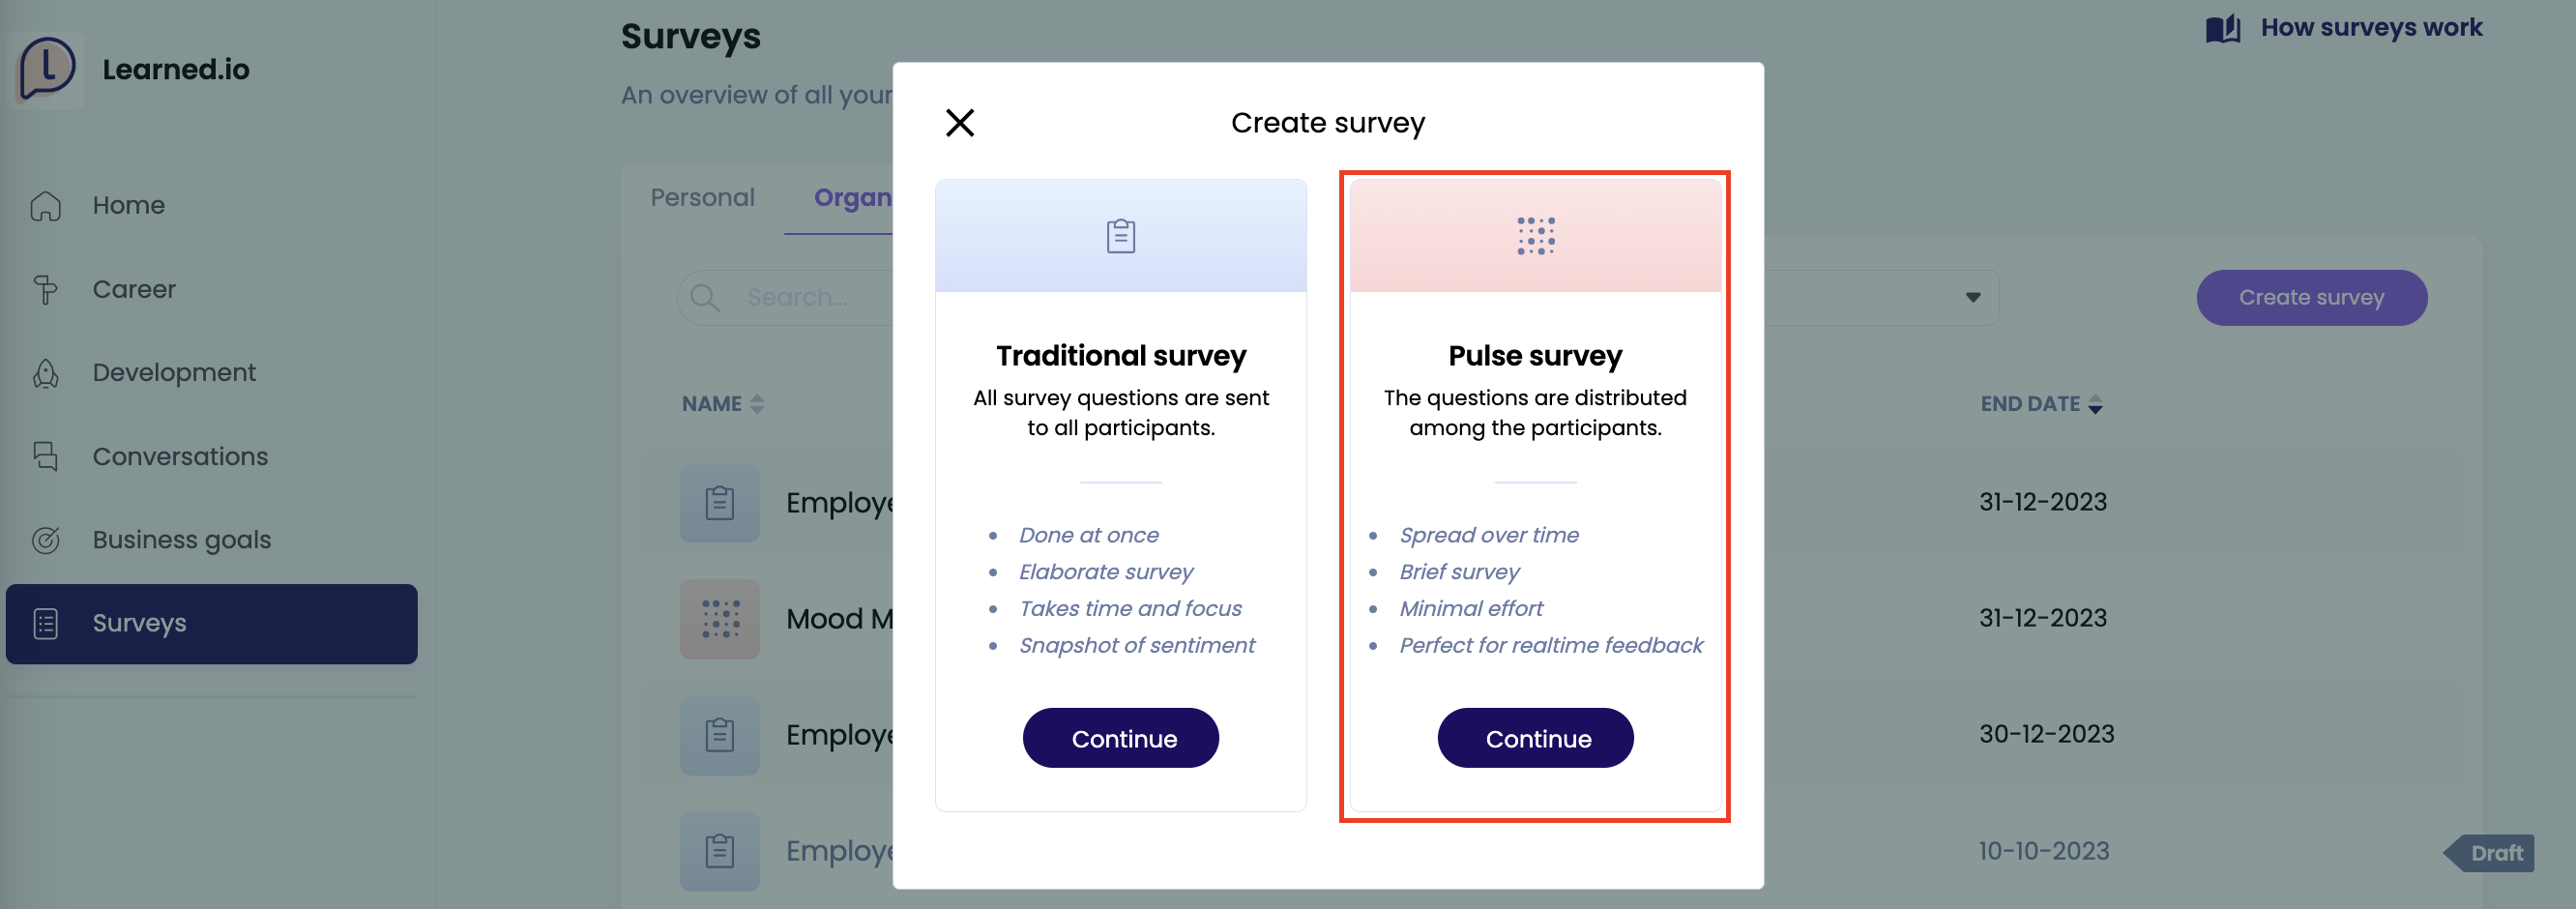Click the search magnifier icon

click(704, 298)
